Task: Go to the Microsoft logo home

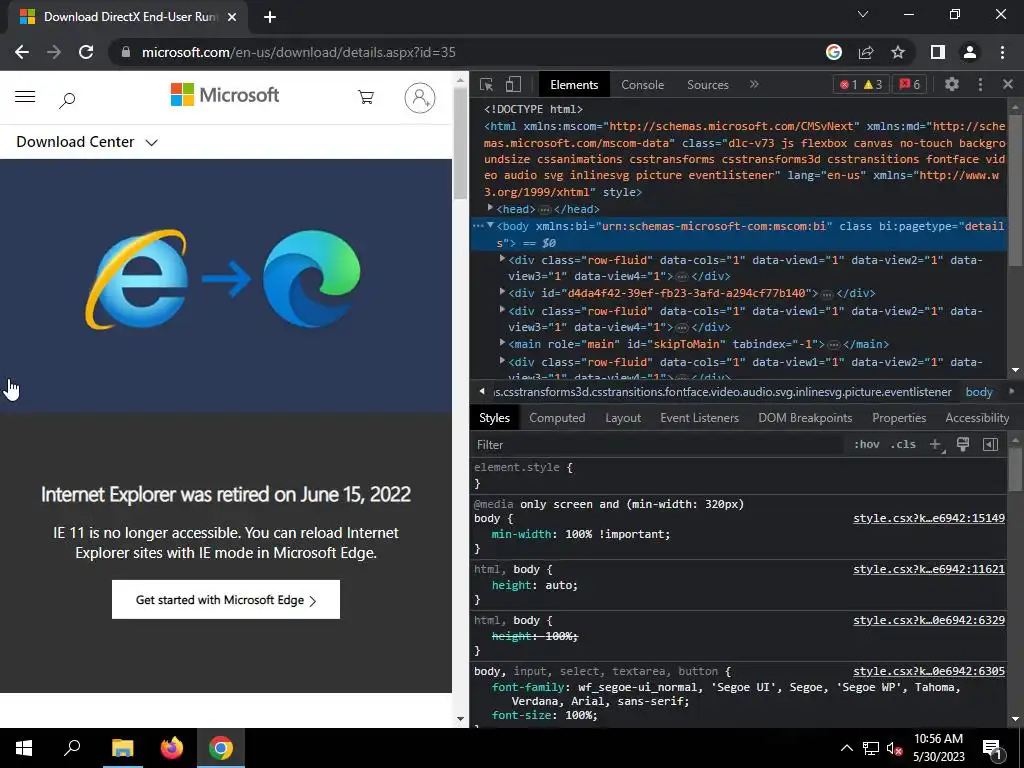Action: tap(225, 95)
